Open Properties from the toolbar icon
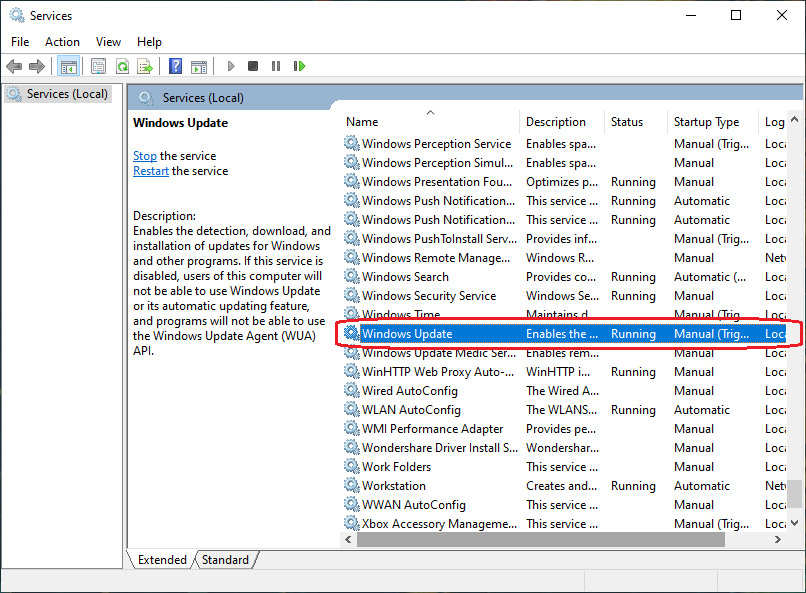This screenshot has height=593, width=806. pos(98,66)
